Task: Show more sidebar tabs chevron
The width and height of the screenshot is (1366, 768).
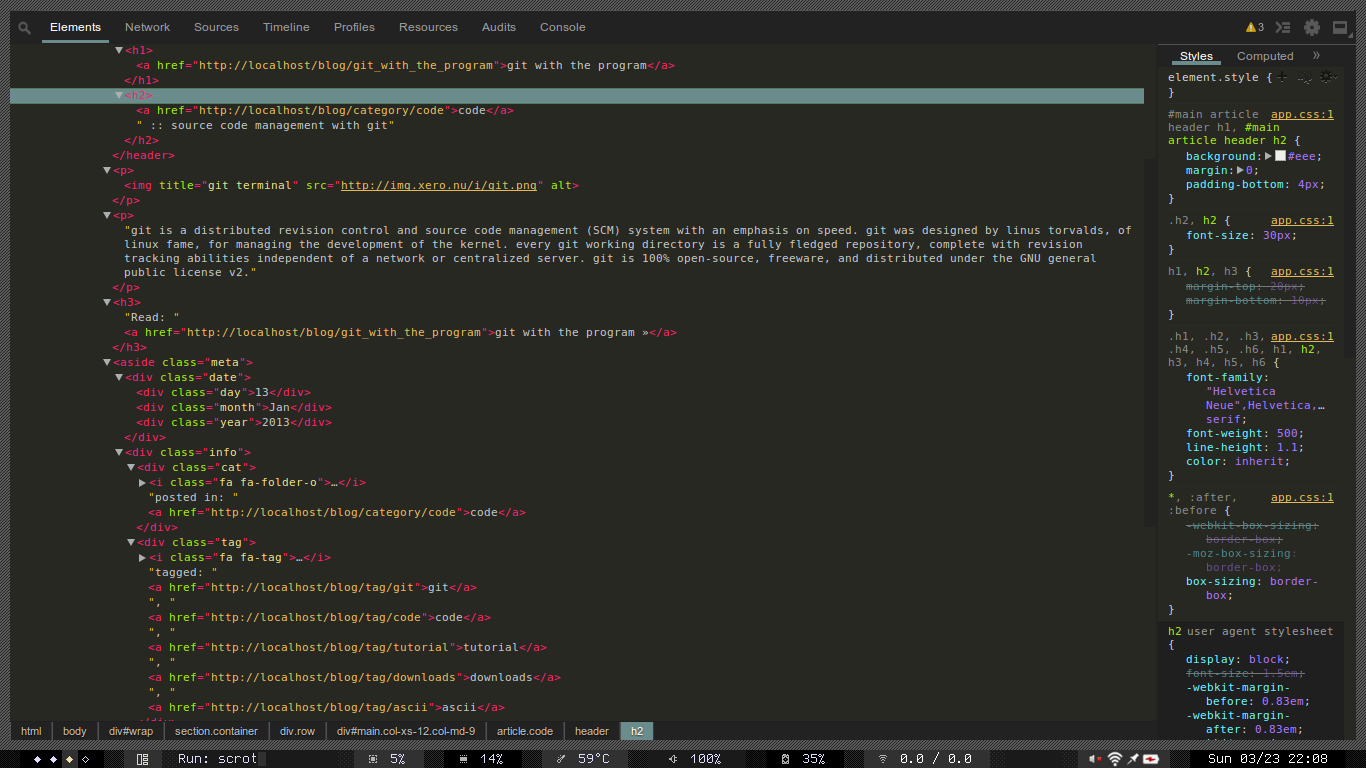Action: (1316, 56)
